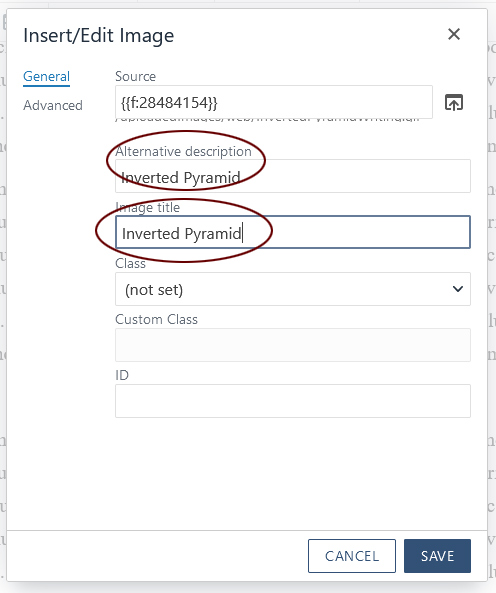Click the upload image icon beside Source
This screenshot has height=593, width=496.
[x=454, y=102]
